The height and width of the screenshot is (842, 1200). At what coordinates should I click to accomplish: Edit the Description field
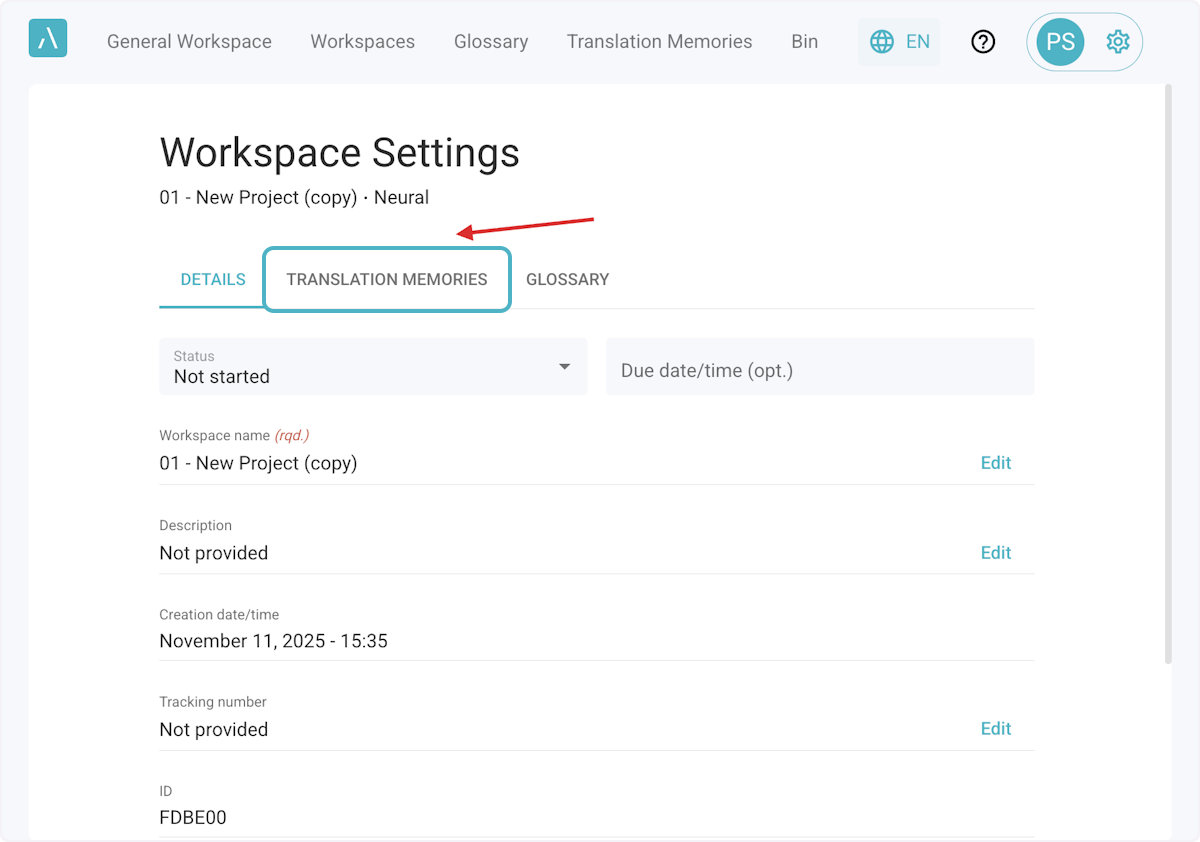coord(995,553)
